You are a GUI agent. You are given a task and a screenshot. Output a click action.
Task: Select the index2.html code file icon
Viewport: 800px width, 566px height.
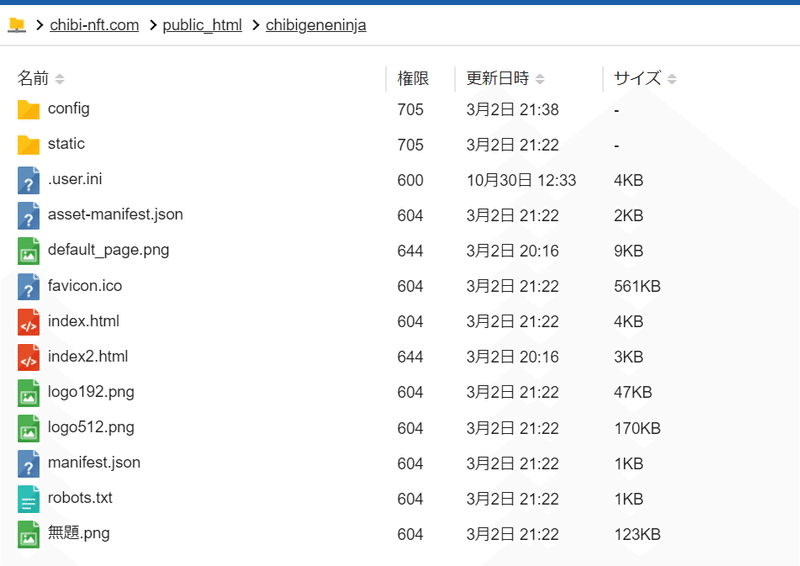29,357
